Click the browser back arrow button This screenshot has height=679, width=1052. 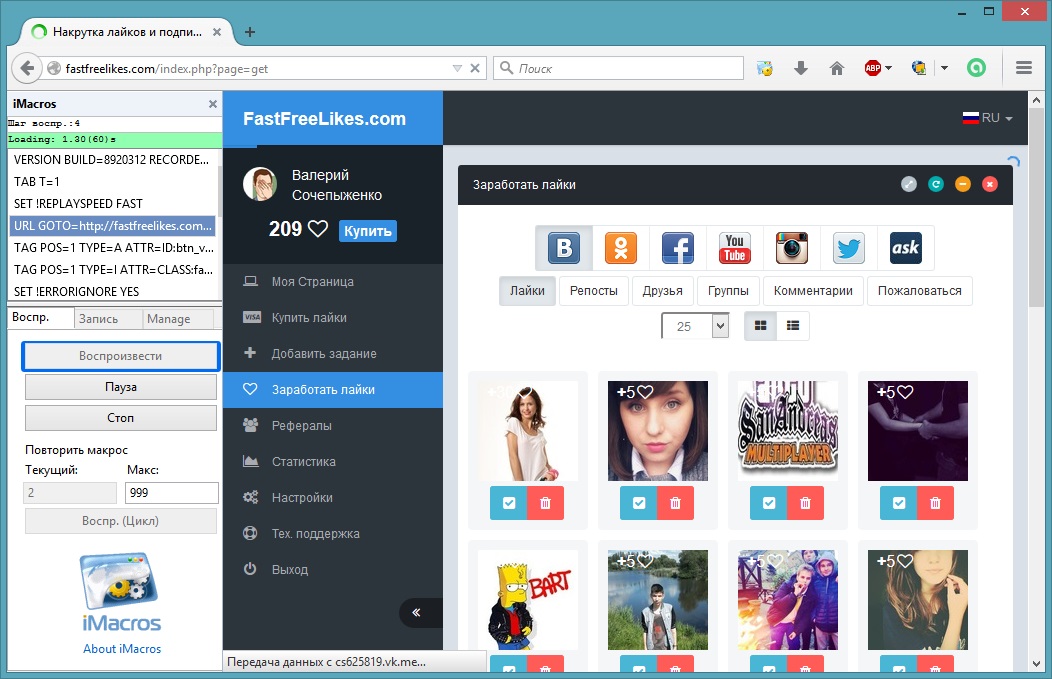(27, 68)
